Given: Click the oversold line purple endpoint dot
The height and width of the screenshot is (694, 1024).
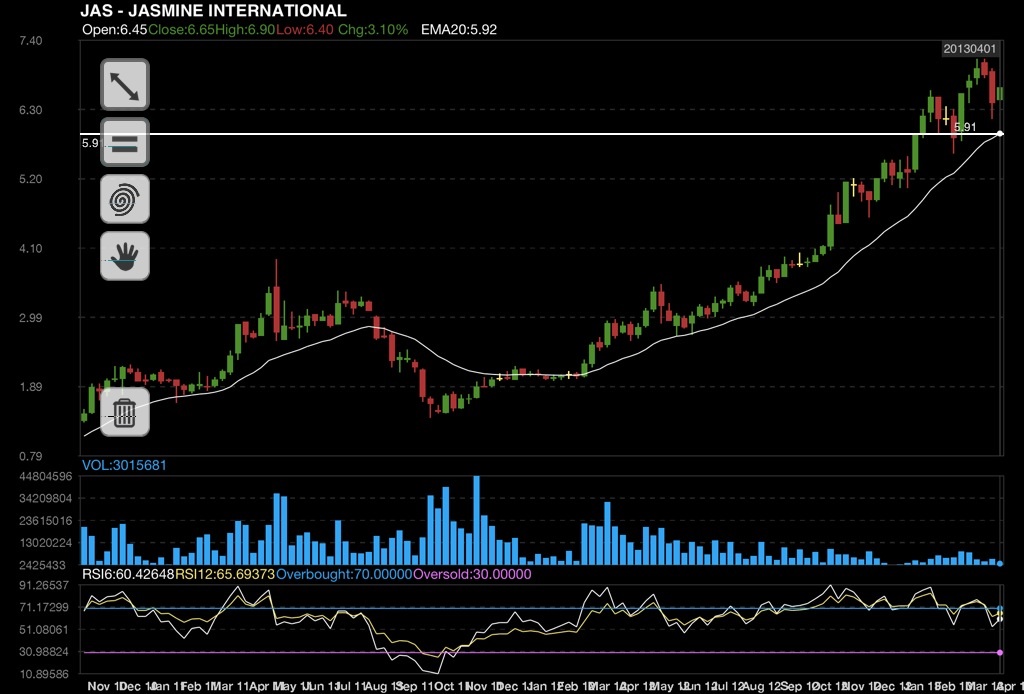Looking at the screenshot, I should click(1000, 653).
